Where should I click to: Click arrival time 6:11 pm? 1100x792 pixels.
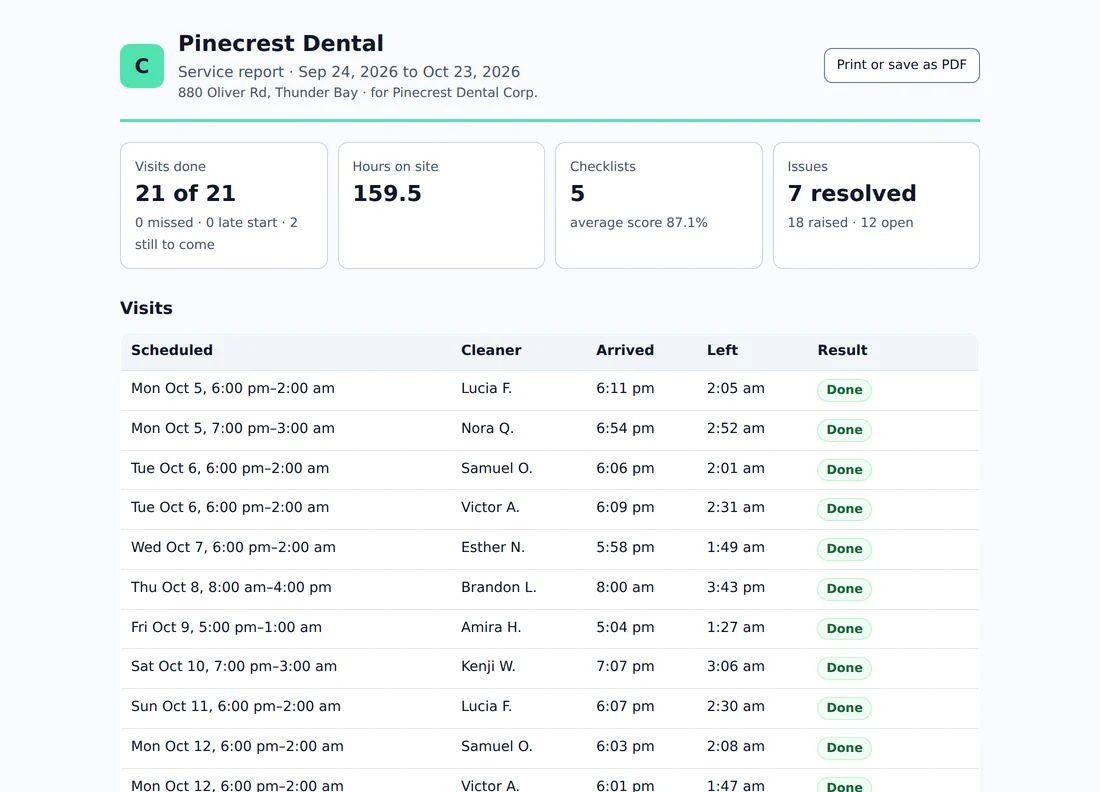click(625, 389)
